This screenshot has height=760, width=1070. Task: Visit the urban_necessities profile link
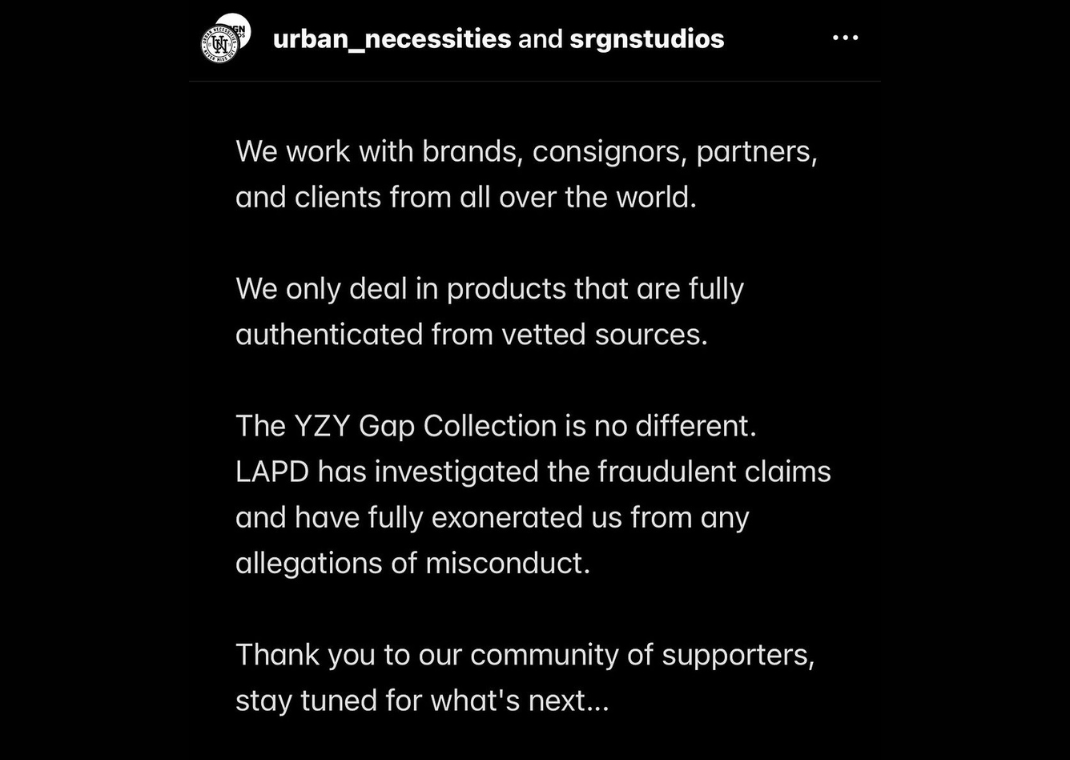[x=392, y=39]
